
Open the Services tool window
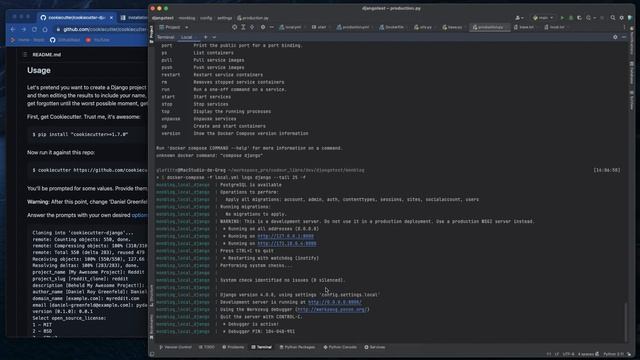point(375,347)
